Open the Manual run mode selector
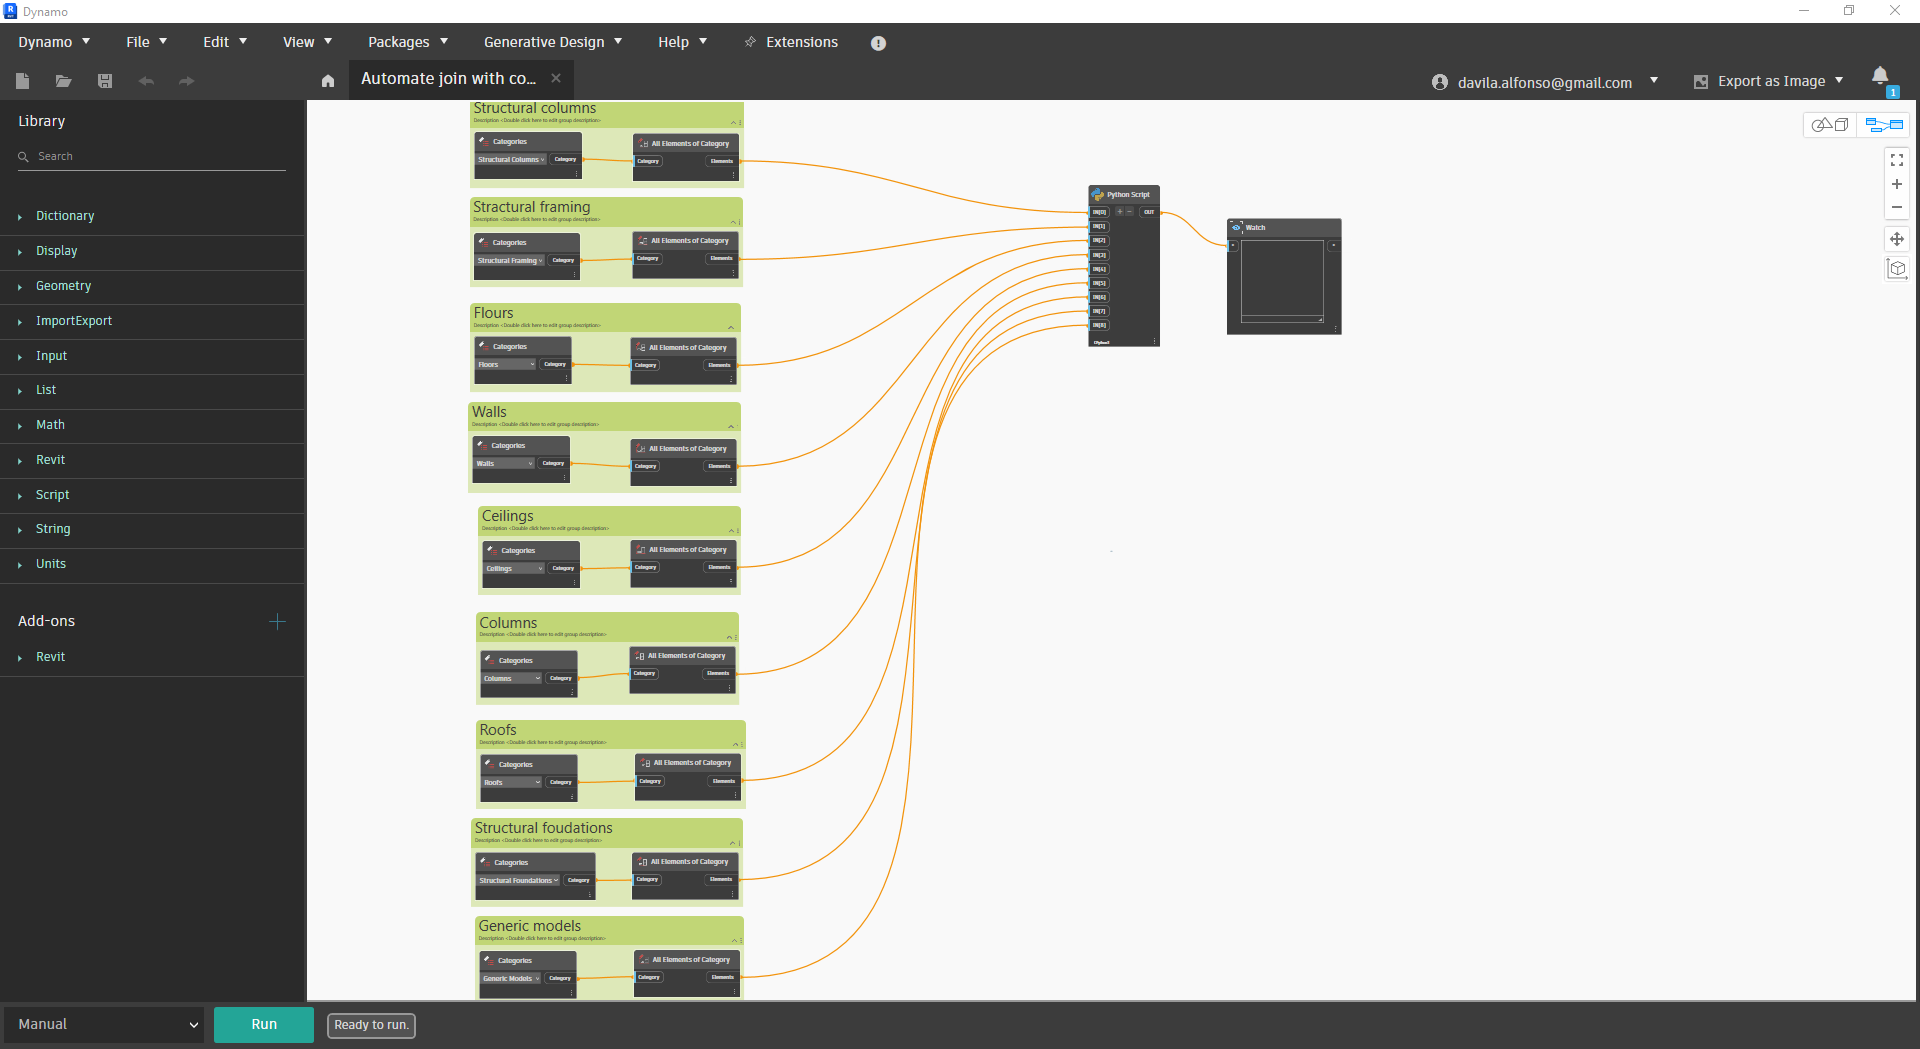 coord(103,1024)
